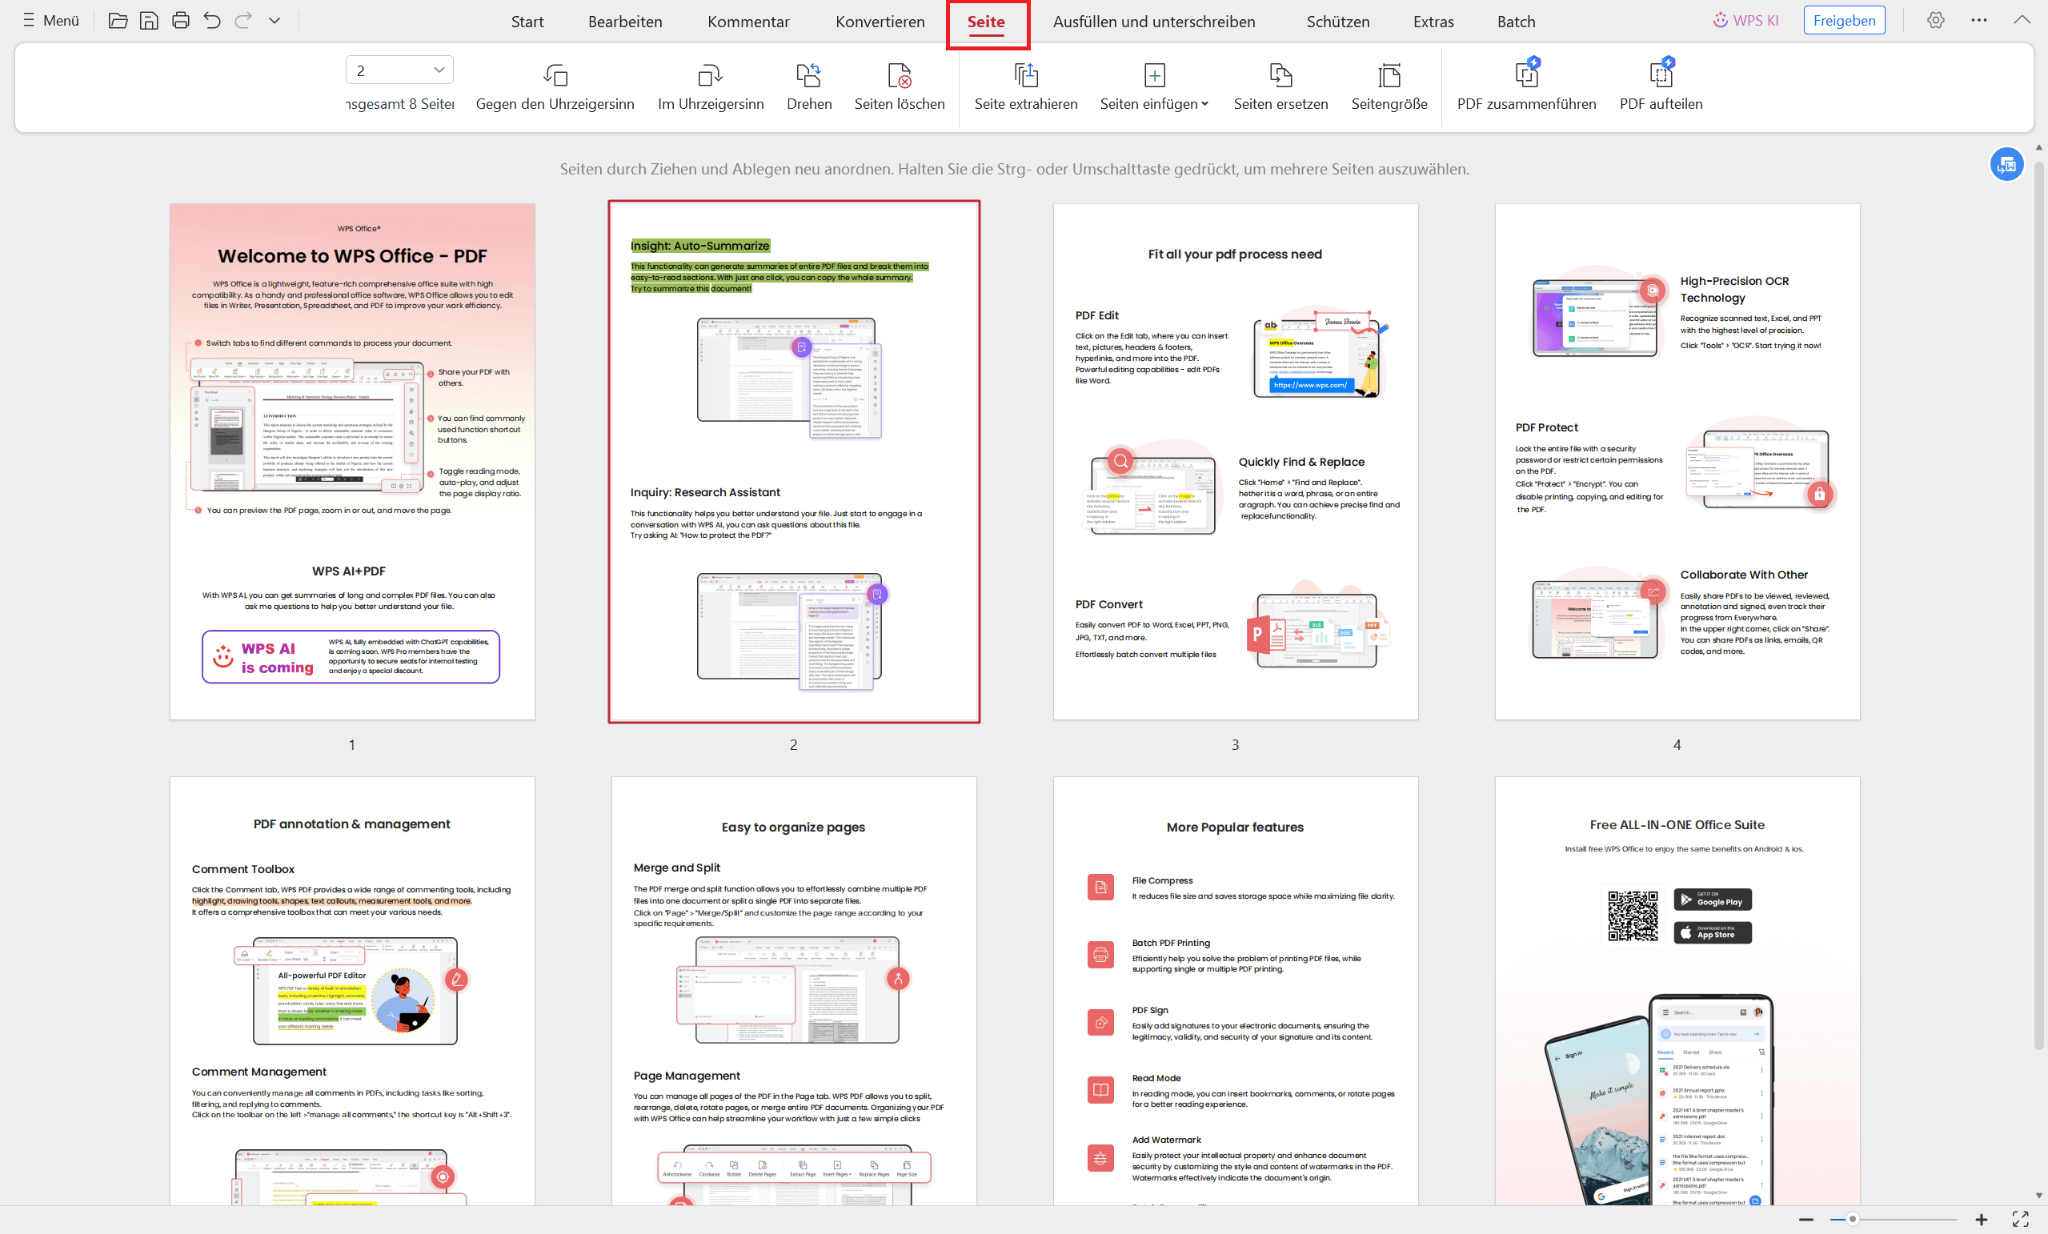
Task: Open the Schützen tab
Action: pos(1337,21)
